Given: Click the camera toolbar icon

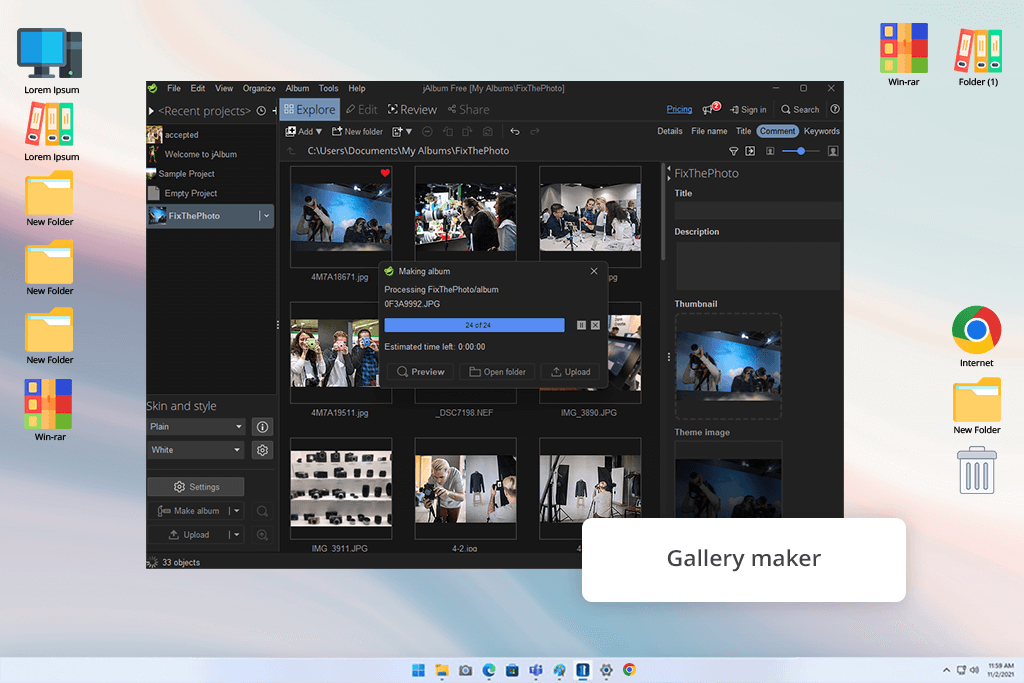Looking at the screenshot, I should [x=487, y=131].
